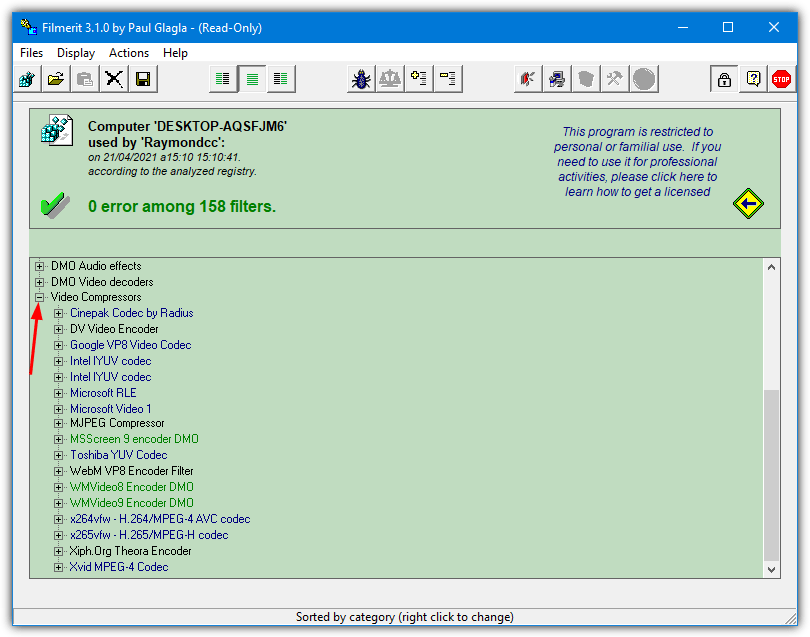This screenshot has height=637, width=810.
Task: Open the Help menu
Action: 175,53
